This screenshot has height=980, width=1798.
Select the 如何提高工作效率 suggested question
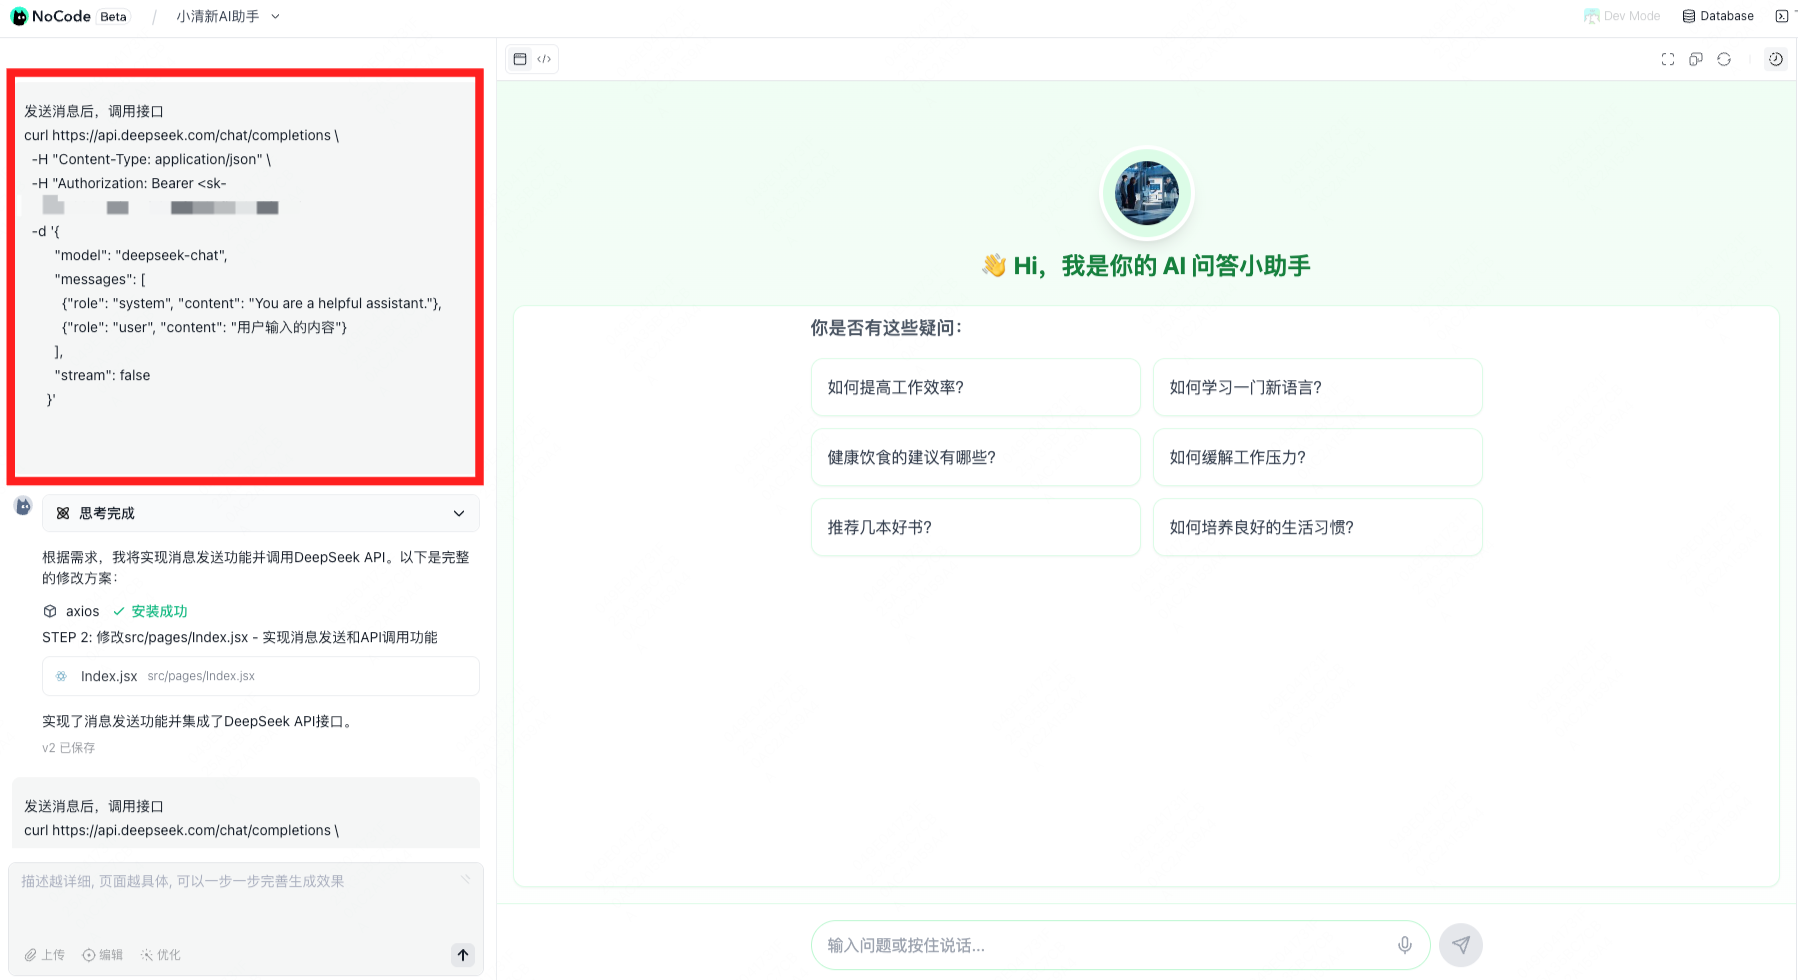click(x=975, y=387)
